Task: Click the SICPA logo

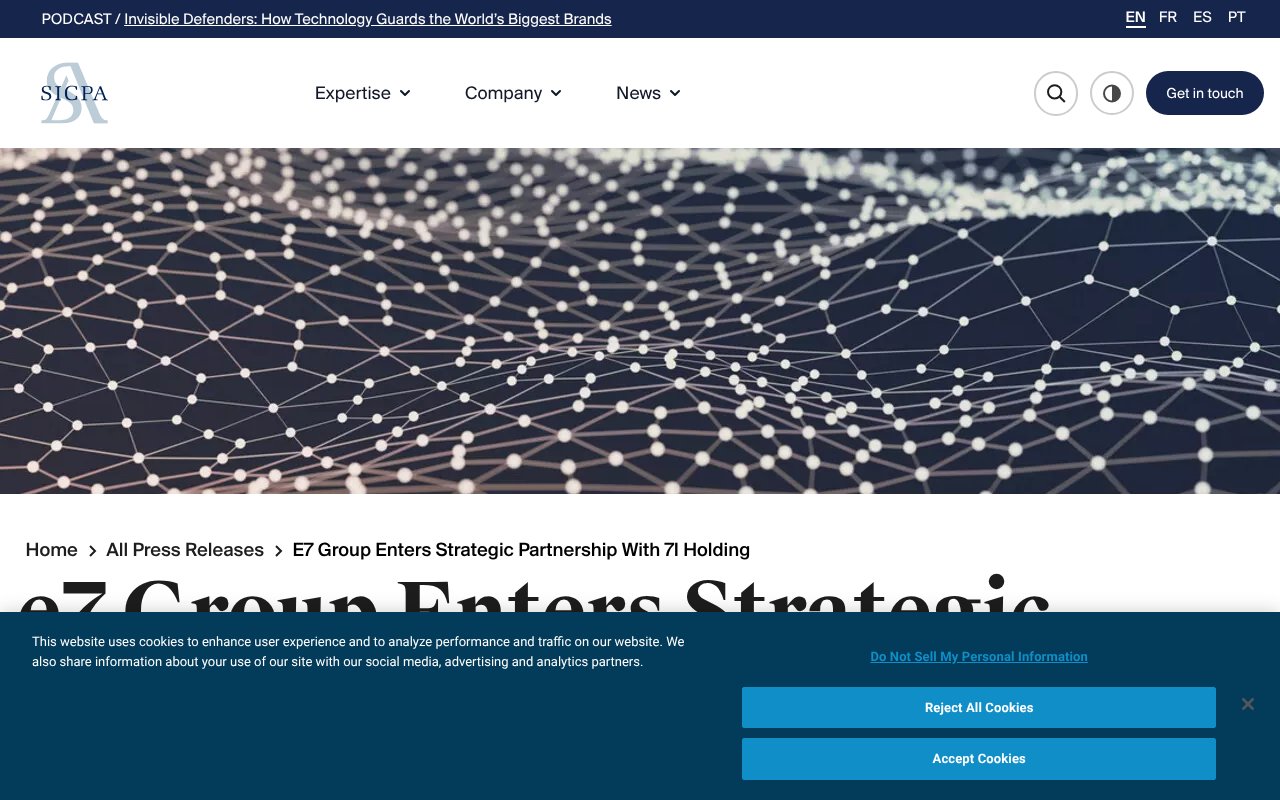Action: [72, 93]
